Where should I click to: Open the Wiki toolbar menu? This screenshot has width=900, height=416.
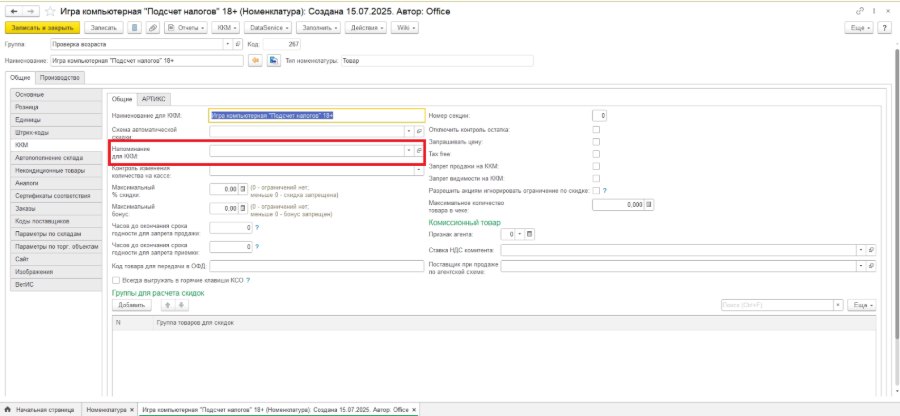[x=405, y=28]
